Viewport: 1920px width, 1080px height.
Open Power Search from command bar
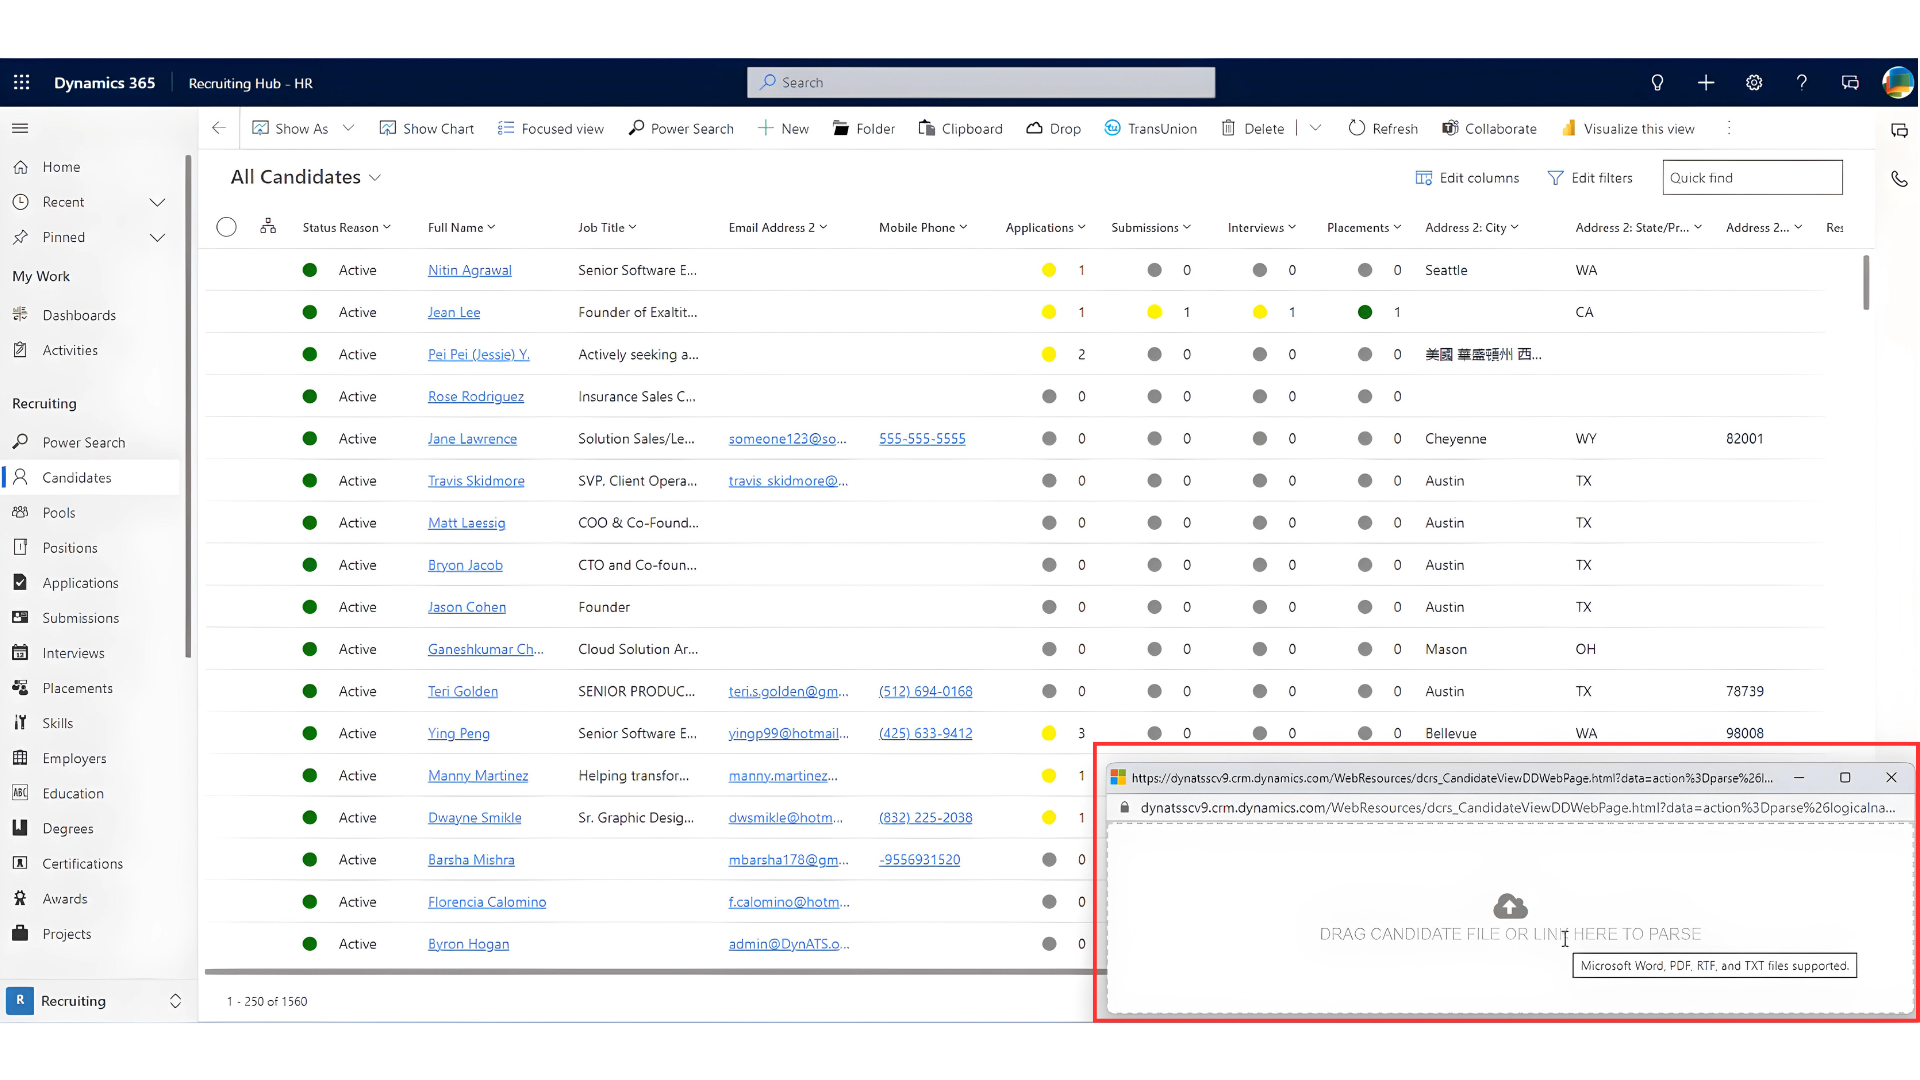coord(681,128)
